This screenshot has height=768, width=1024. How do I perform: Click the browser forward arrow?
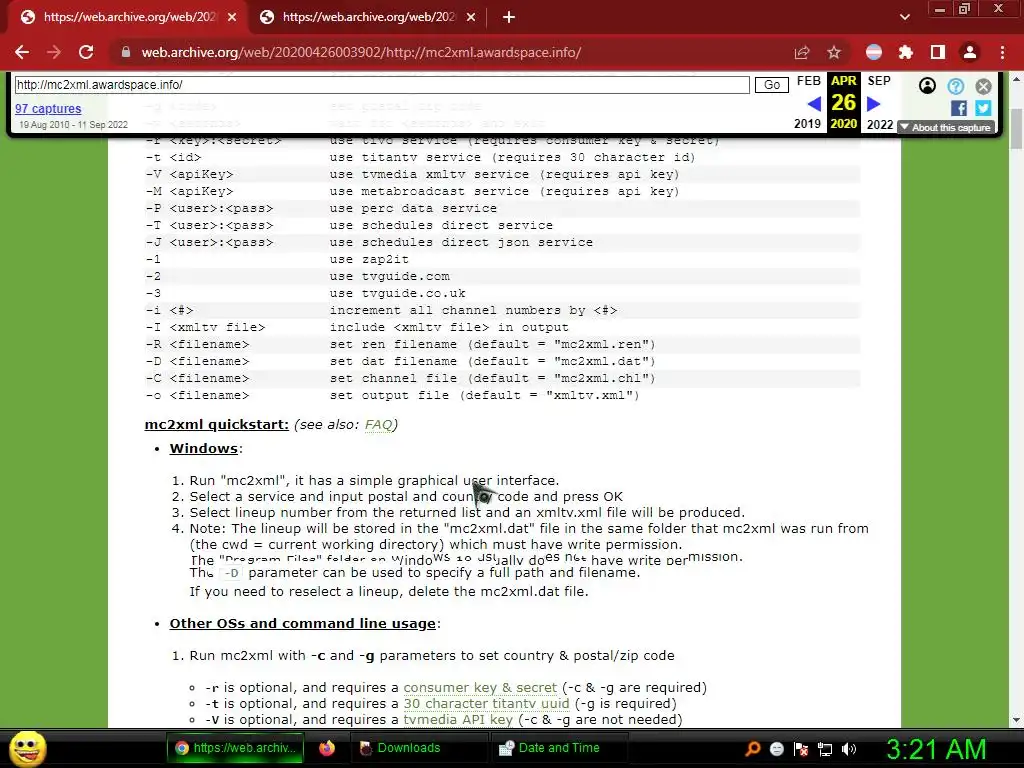click(54, 52)
